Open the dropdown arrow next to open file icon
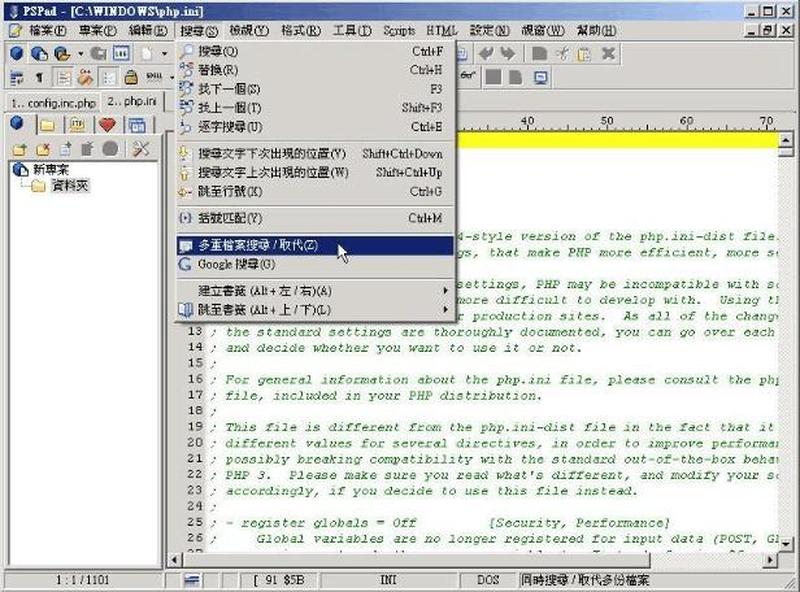Screen dimensions: 800x592 click(80, 53)
